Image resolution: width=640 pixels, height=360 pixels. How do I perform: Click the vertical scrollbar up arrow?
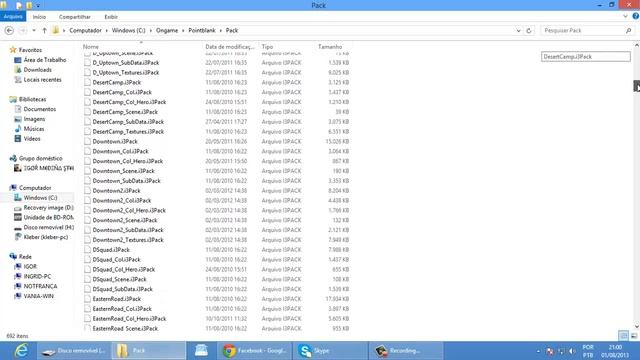[x=636, y=45]
